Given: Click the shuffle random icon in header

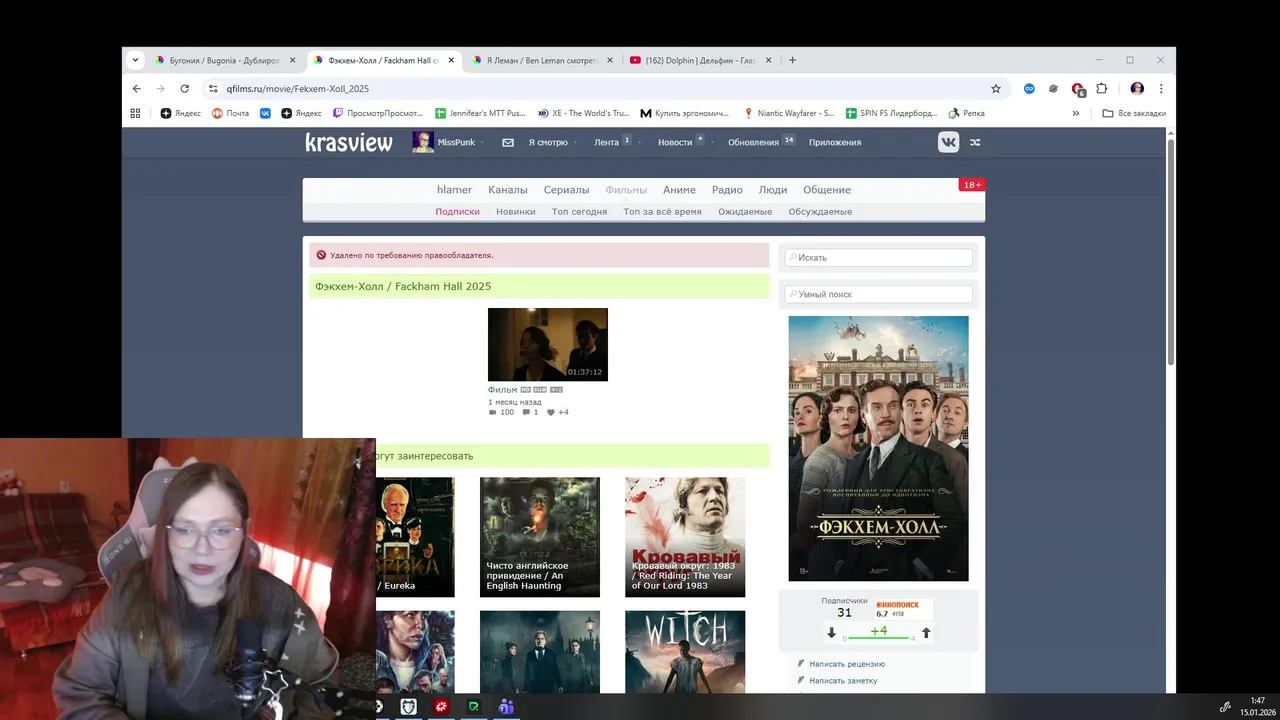Looking at the screenshot, I should (975, 142).
